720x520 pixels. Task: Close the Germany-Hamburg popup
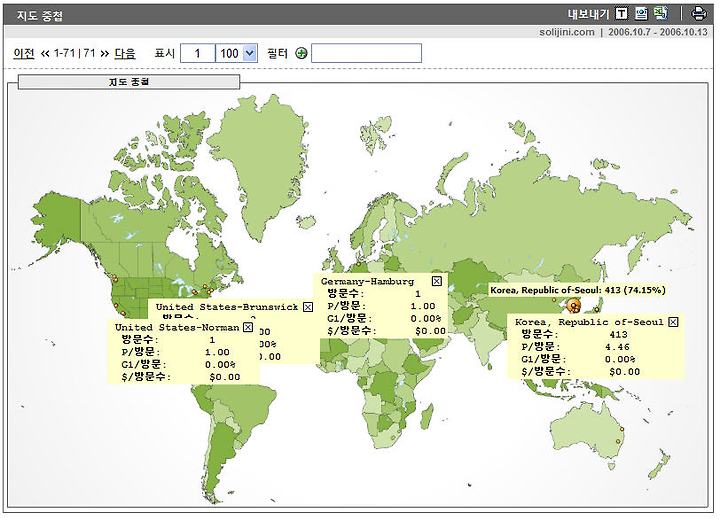437,281
